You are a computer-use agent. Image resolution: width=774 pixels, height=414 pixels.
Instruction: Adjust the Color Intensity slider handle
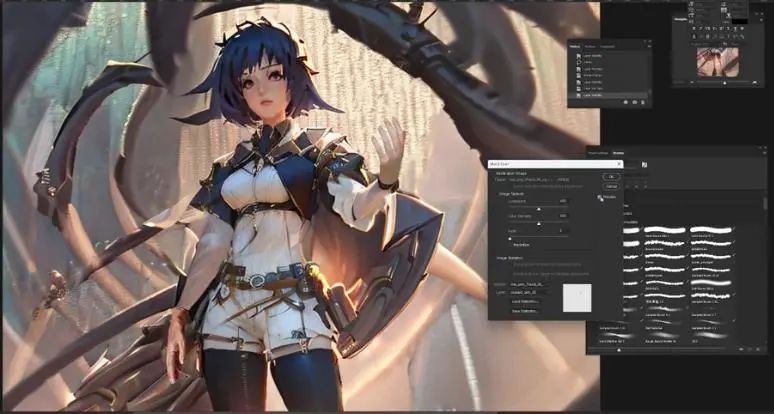click(x=539, y=224)
